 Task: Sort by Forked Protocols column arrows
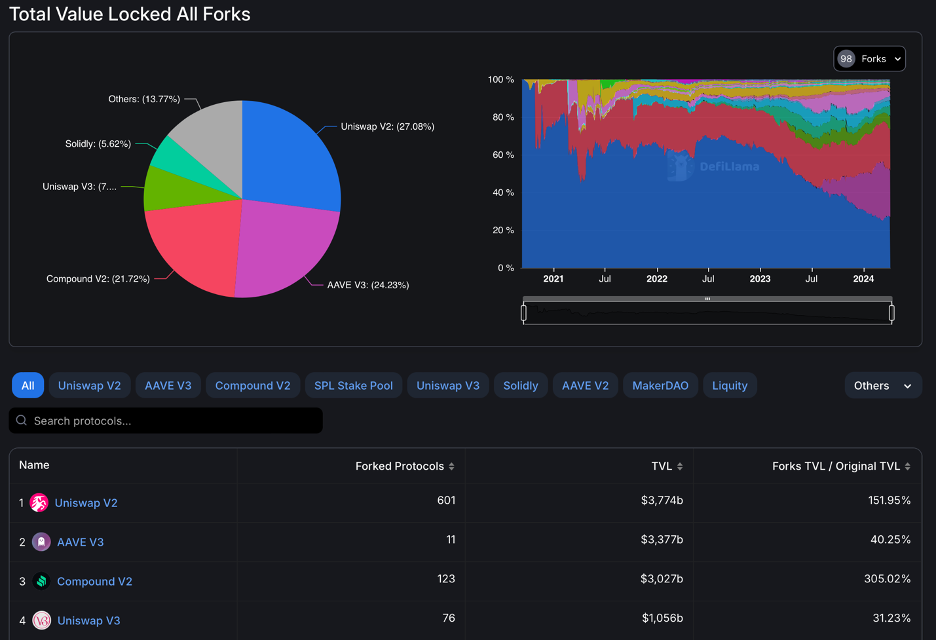coord(452,466)
